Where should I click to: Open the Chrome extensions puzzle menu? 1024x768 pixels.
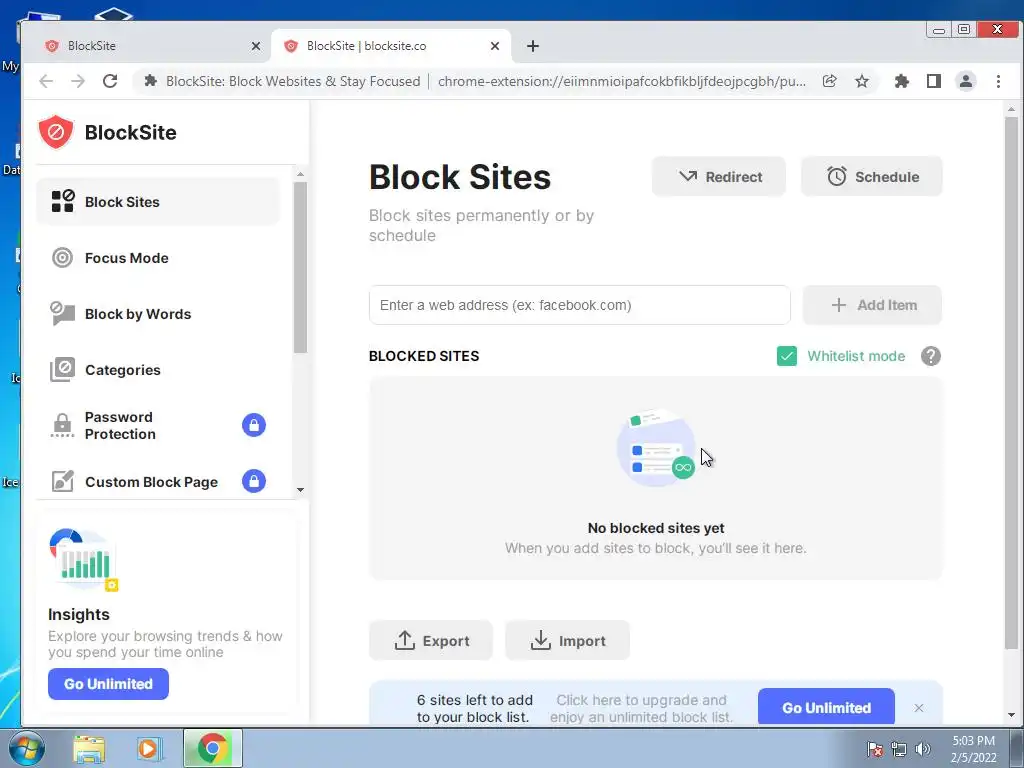tap(901, 81)
